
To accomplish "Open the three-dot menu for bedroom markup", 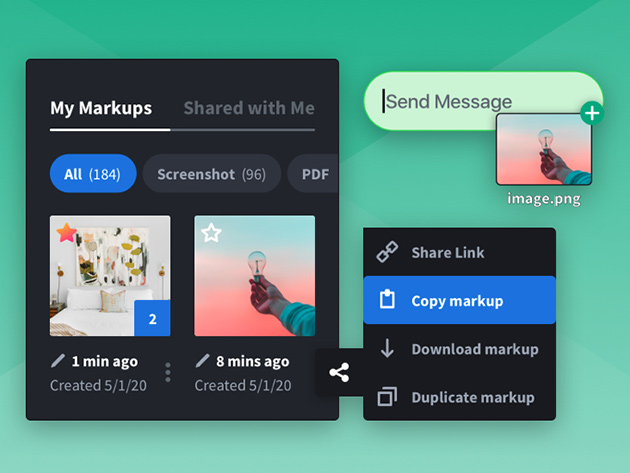I will pyautogui.click(x=168, y=373).
